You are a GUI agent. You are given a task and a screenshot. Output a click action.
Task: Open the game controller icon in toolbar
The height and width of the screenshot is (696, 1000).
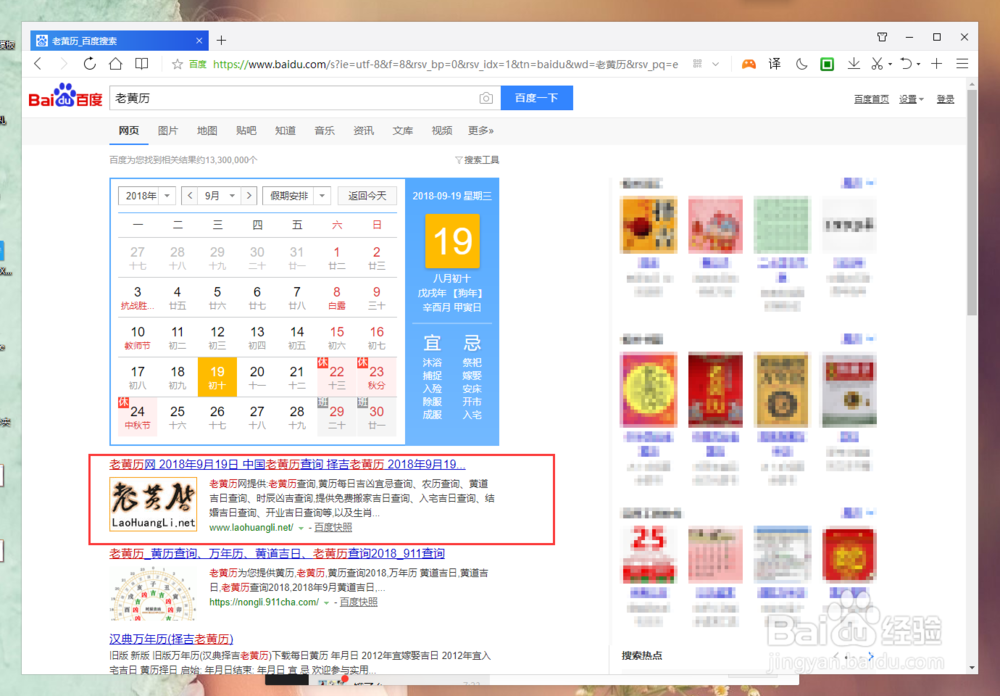[748, 64]
